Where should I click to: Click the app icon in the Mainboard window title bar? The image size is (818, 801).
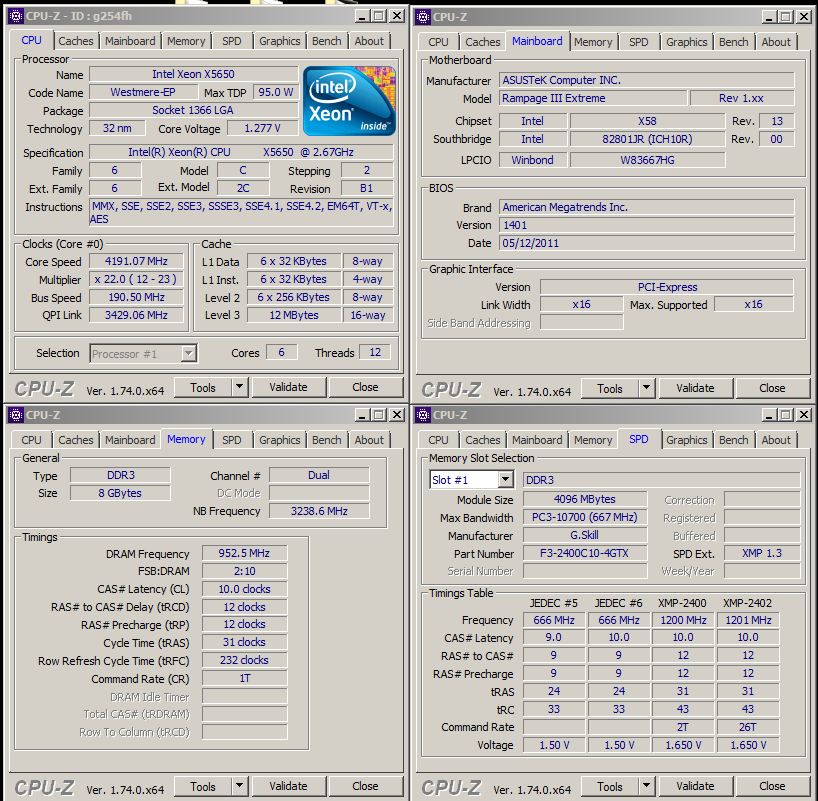423,17
